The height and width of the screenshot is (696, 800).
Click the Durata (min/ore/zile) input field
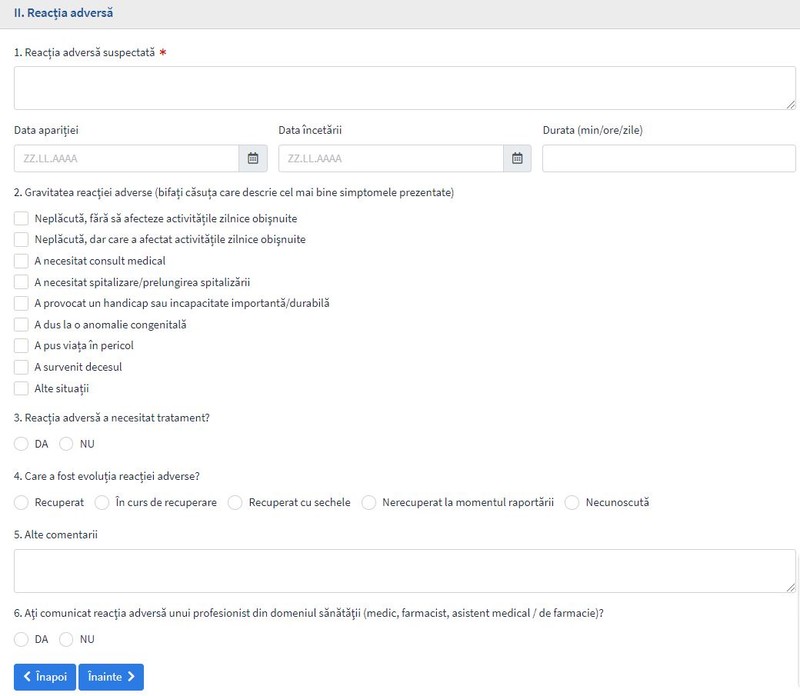tap(669, 158)
